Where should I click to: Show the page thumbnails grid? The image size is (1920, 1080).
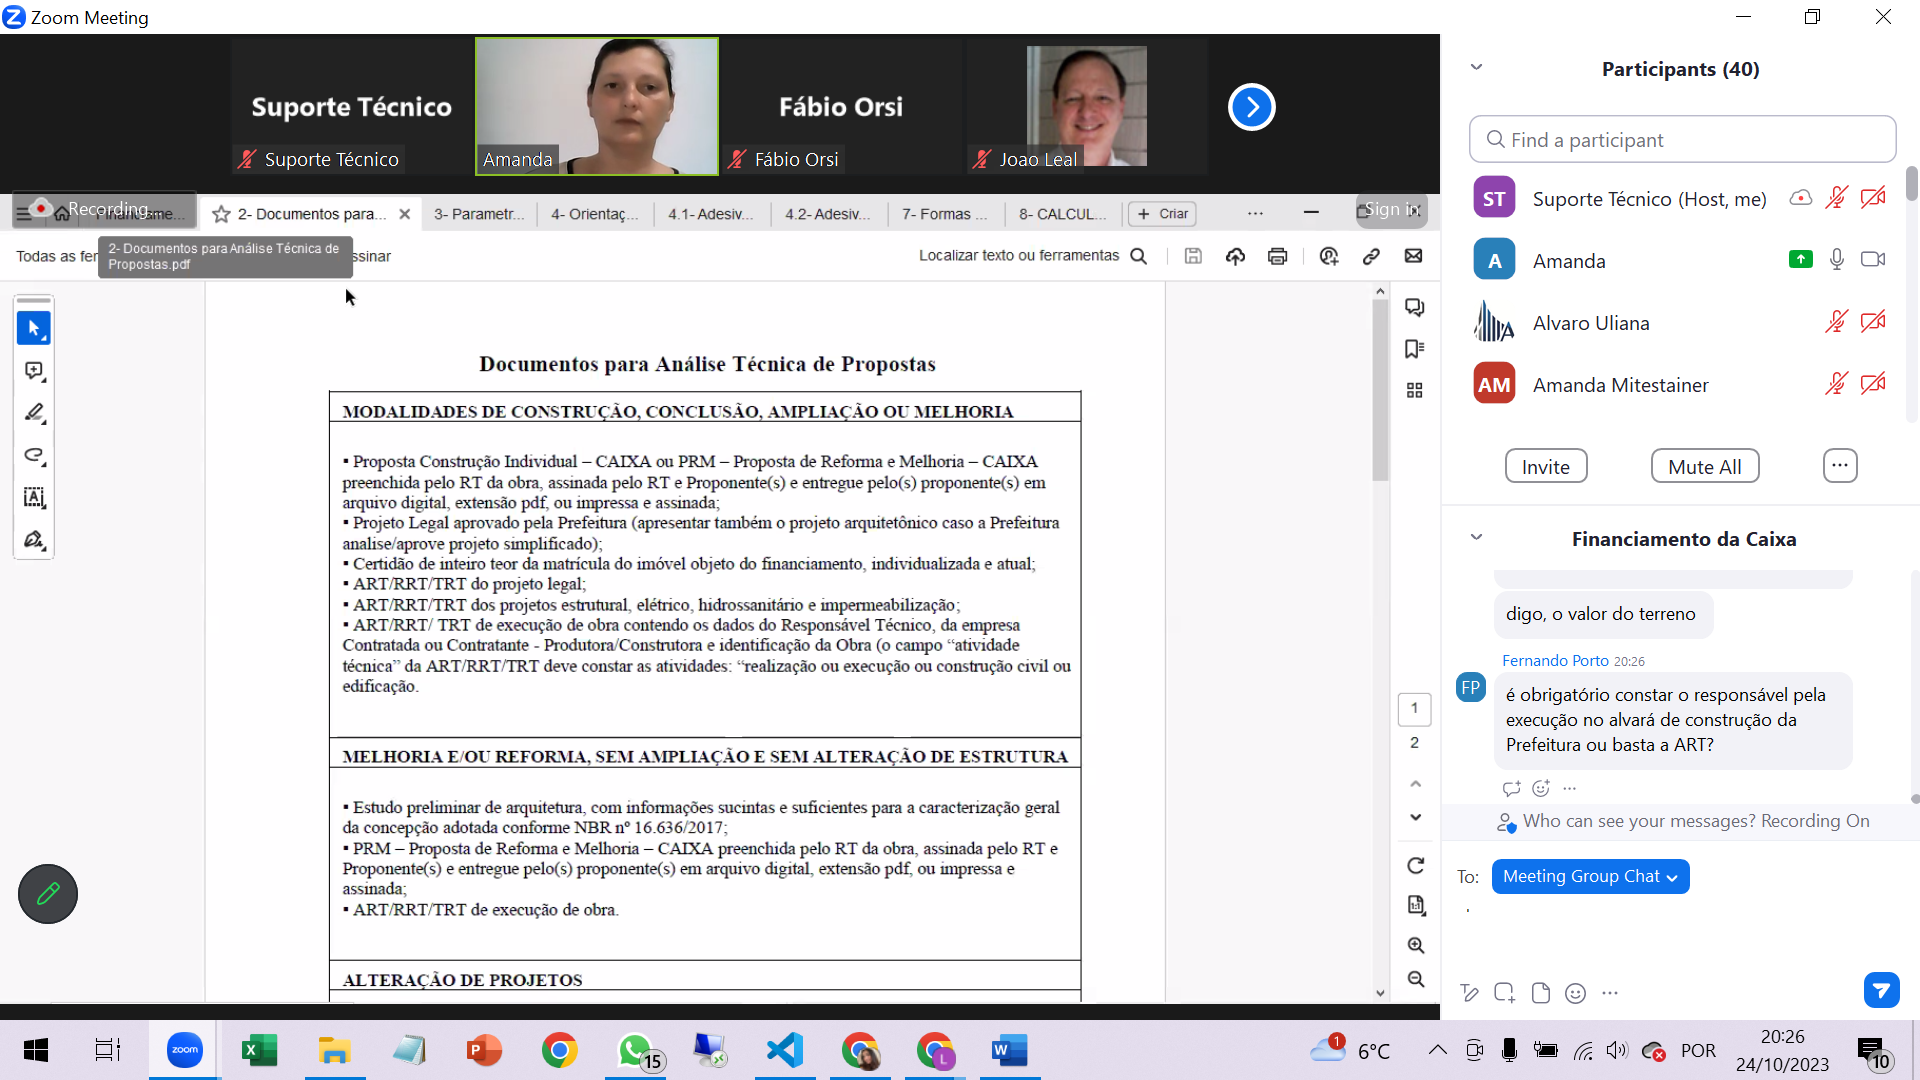tap(1414, 390)
